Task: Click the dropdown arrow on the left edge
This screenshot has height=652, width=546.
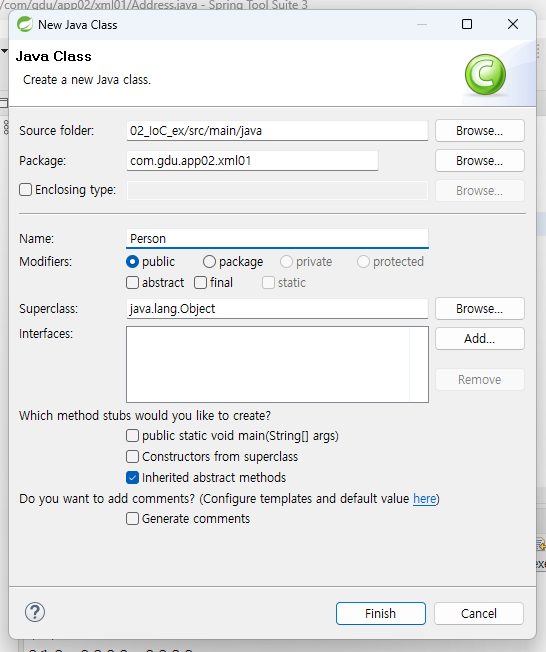Action: 4,51
